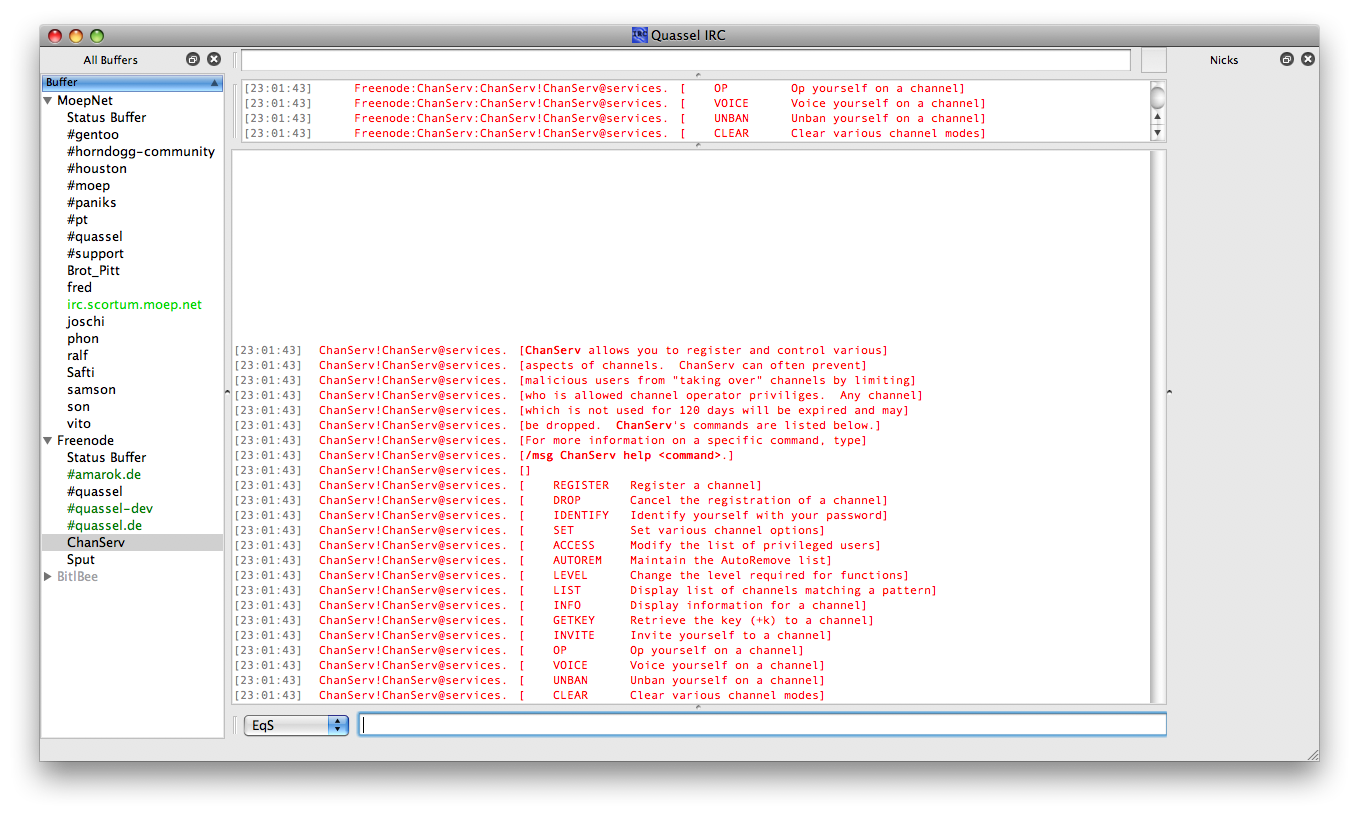The width and height of the screenshot is (1359, 816).
Task: Open the #paniks channel
Action: pos(92,203)
